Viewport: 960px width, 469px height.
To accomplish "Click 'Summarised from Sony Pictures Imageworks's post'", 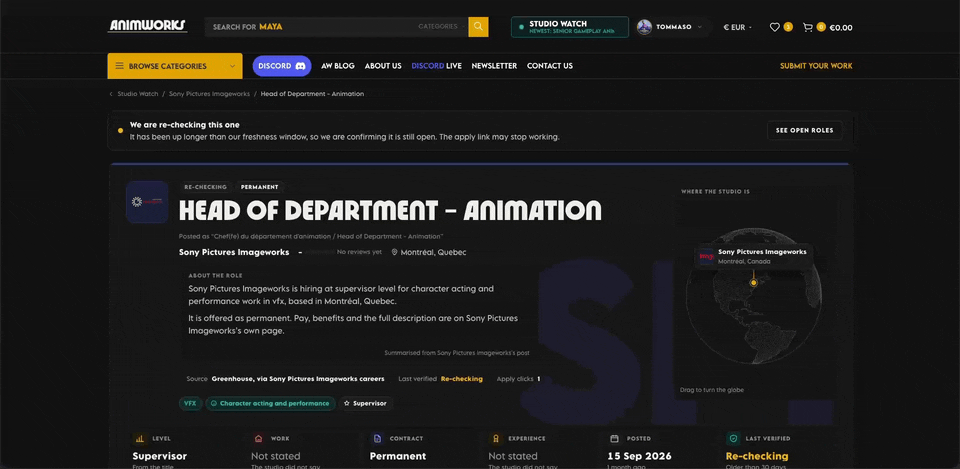I will (x=457, y=353).
